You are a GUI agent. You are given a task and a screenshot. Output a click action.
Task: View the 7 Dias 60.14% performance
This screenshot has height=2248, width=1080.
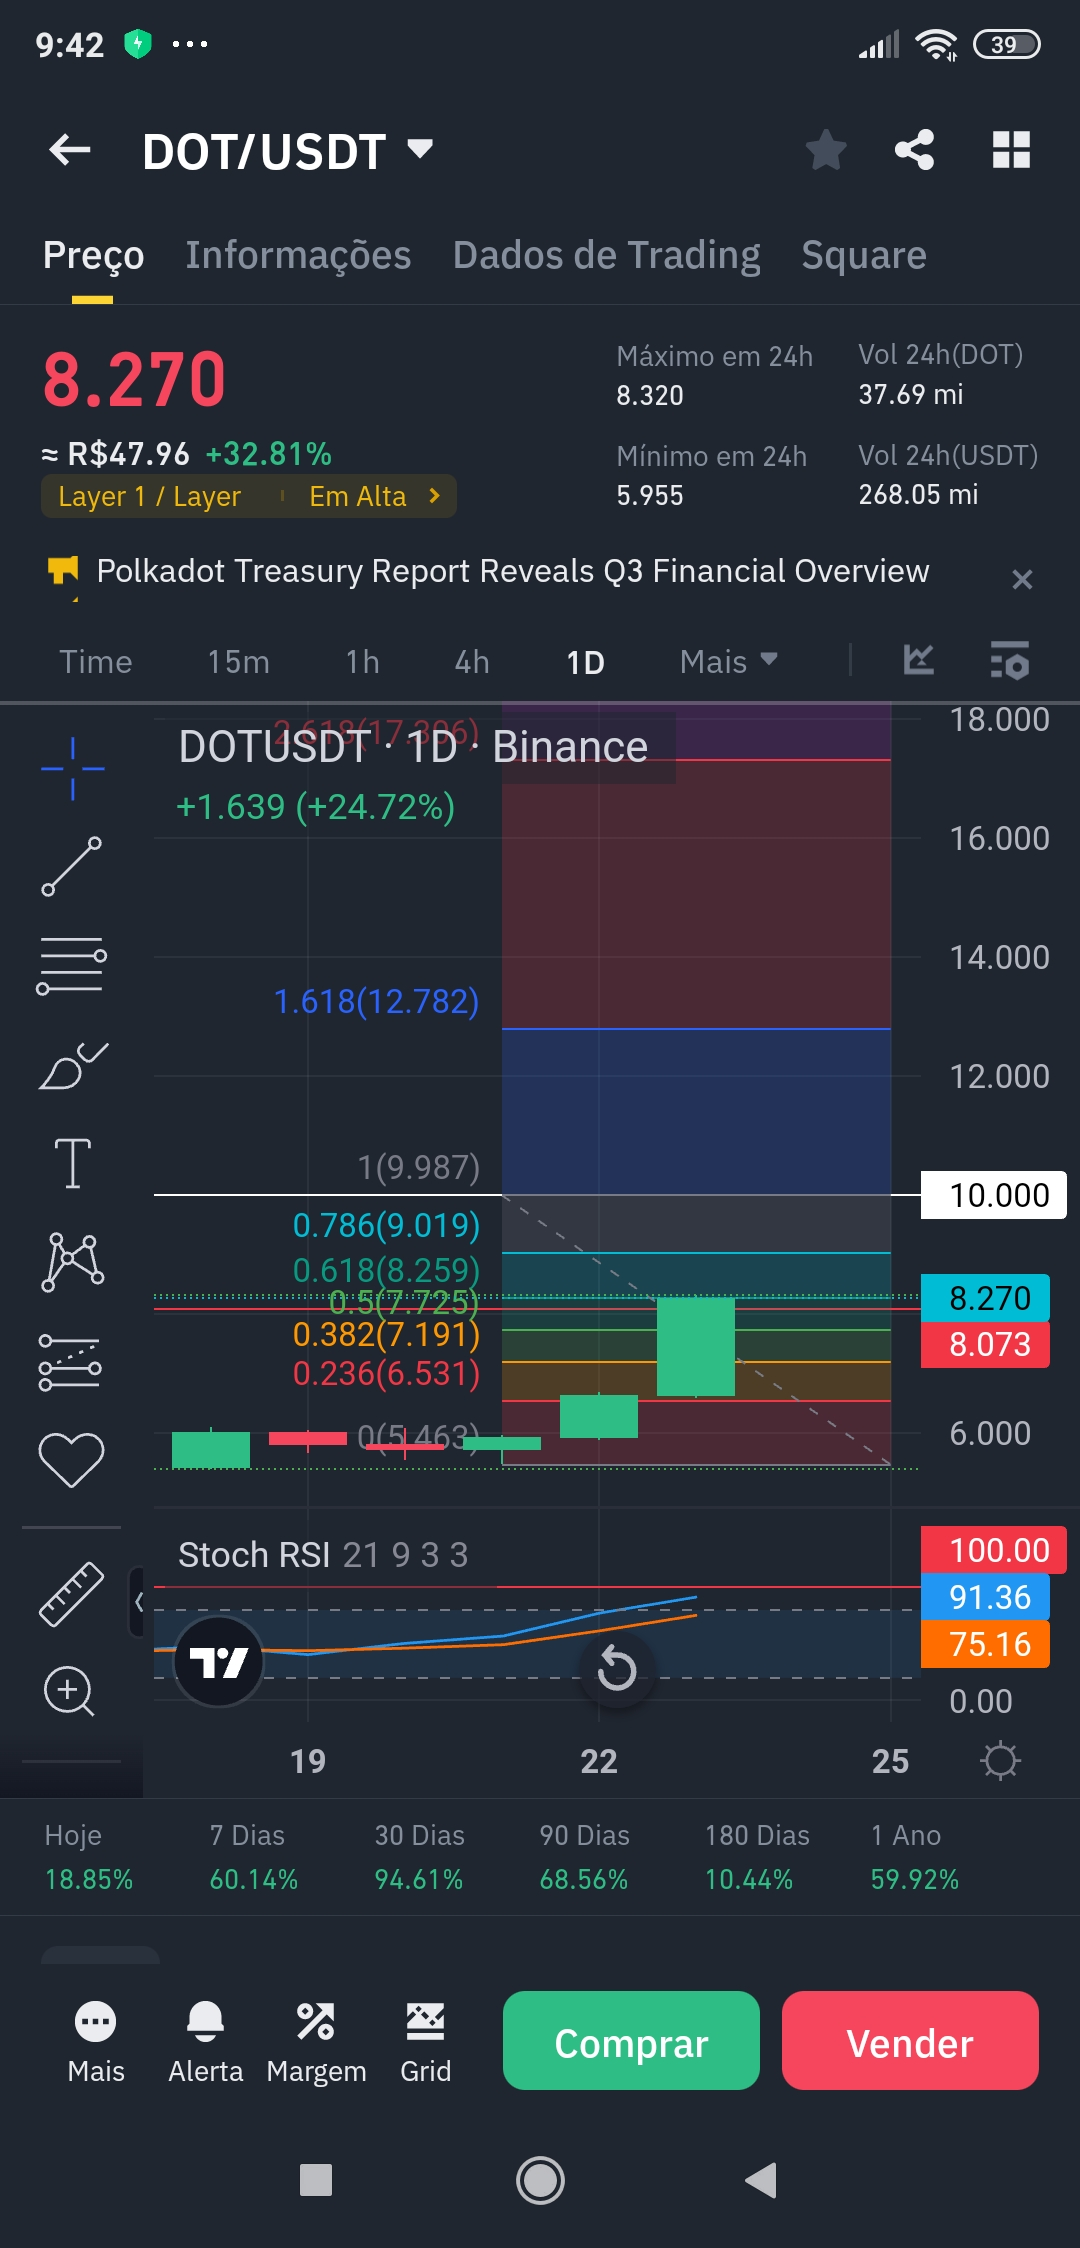point(253,1857)
